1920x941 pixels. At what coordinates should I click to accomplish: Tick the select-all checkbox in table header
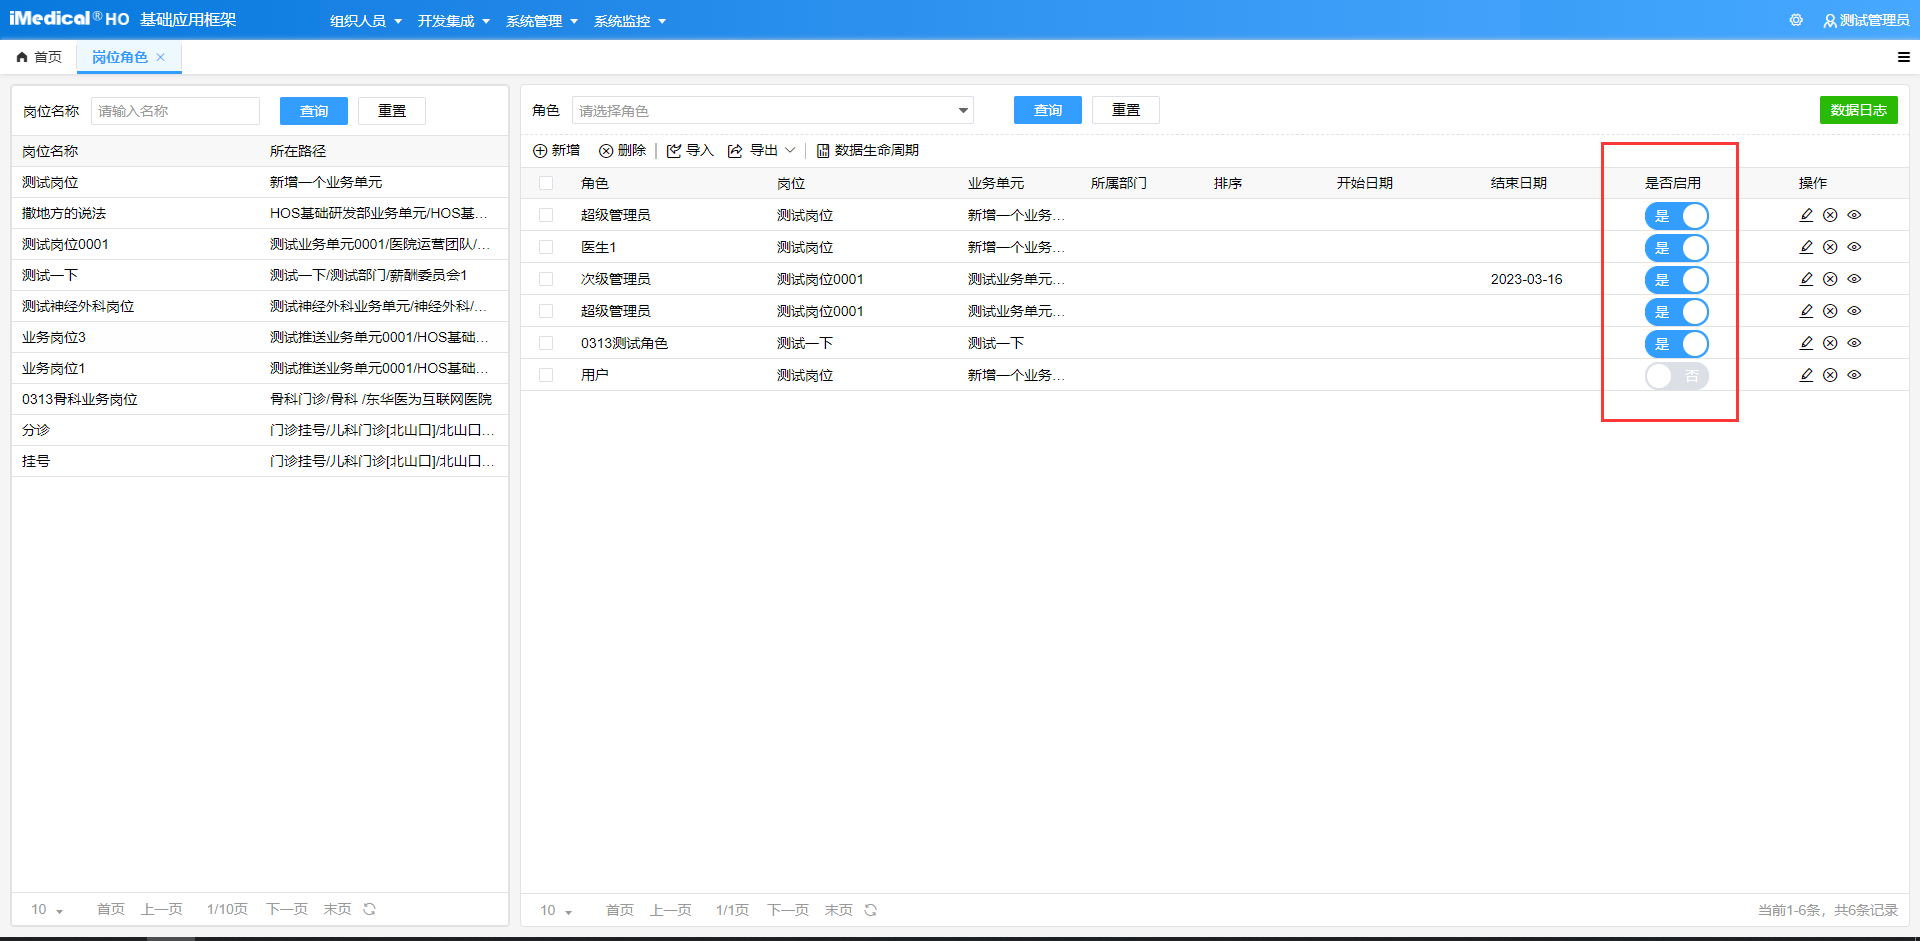546,183
